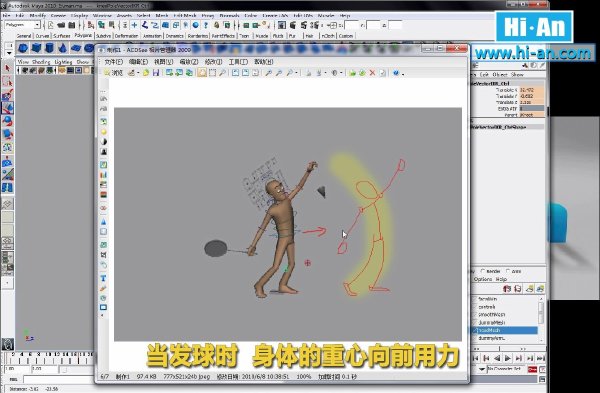Create a polygon sphere from Maya shelf
This screenshot has width=600, height=393.
(x=23, y=49)
